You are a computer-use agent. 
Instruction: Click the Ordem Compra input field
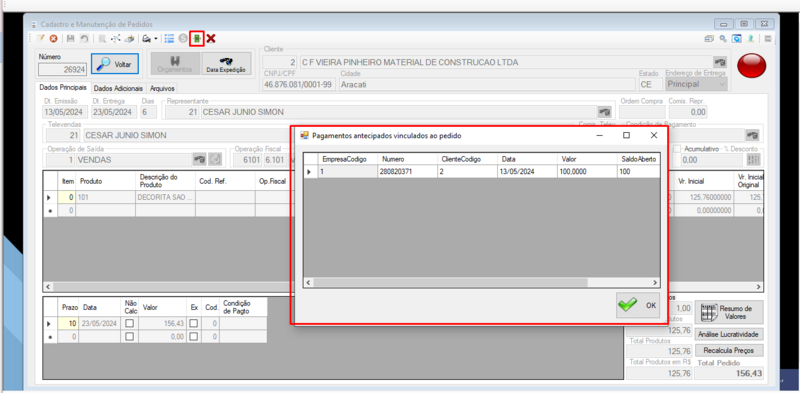[642, 112]
